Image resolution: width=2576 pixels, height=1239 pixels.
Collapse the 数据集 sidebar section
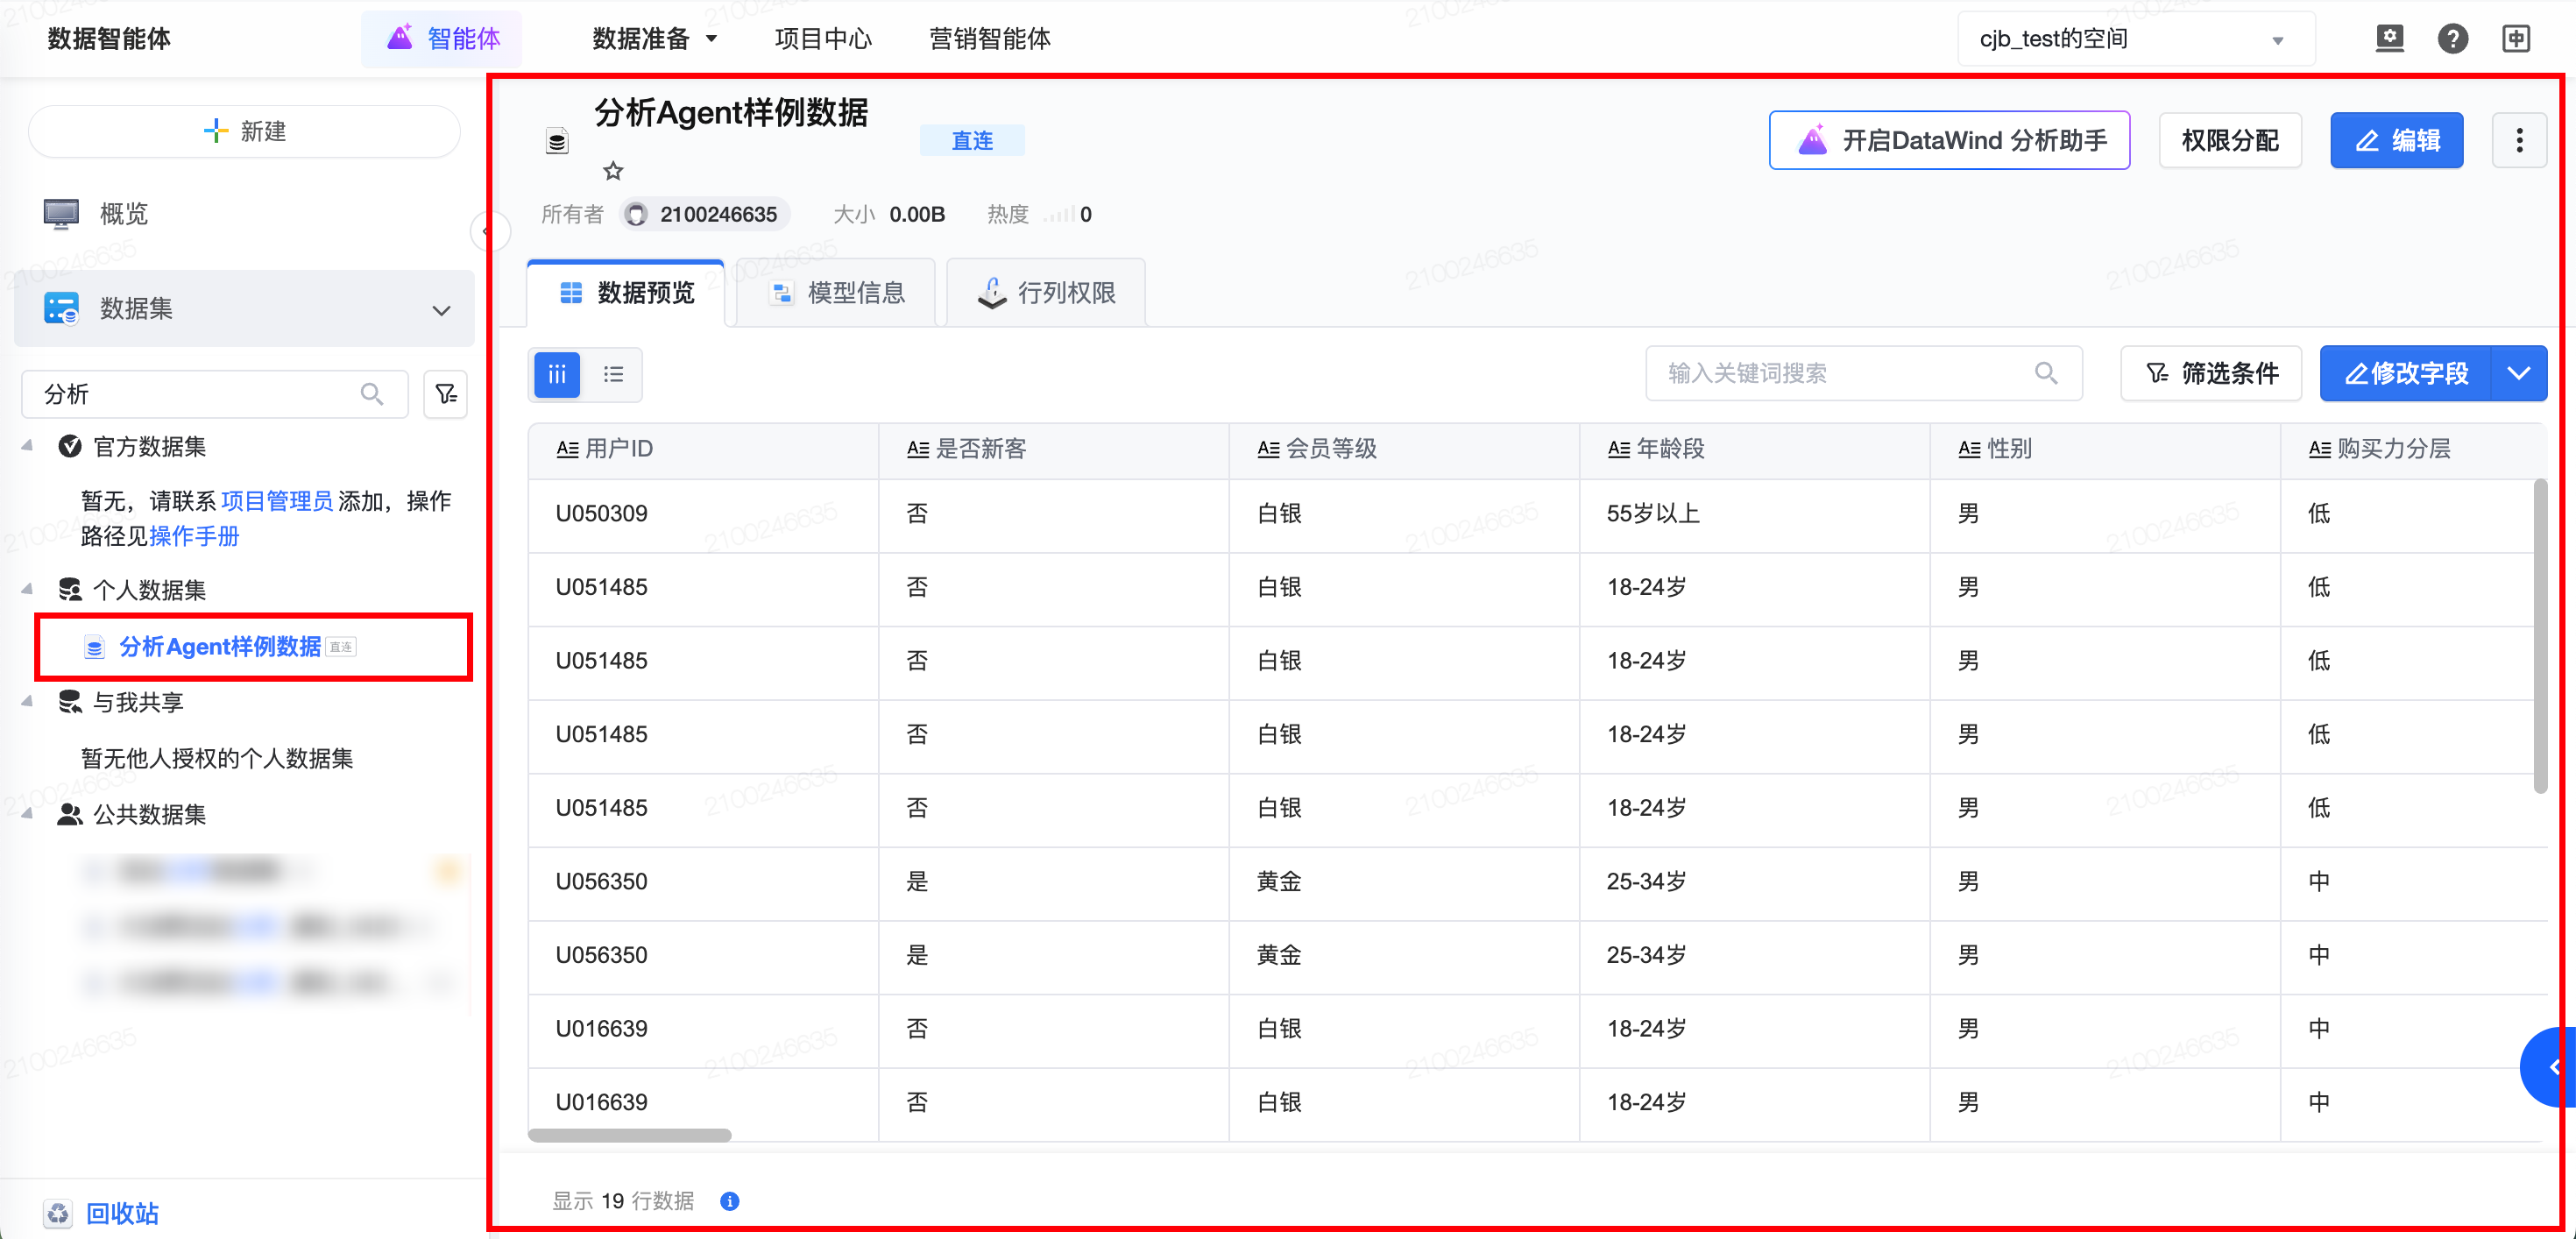click(441, 310)
